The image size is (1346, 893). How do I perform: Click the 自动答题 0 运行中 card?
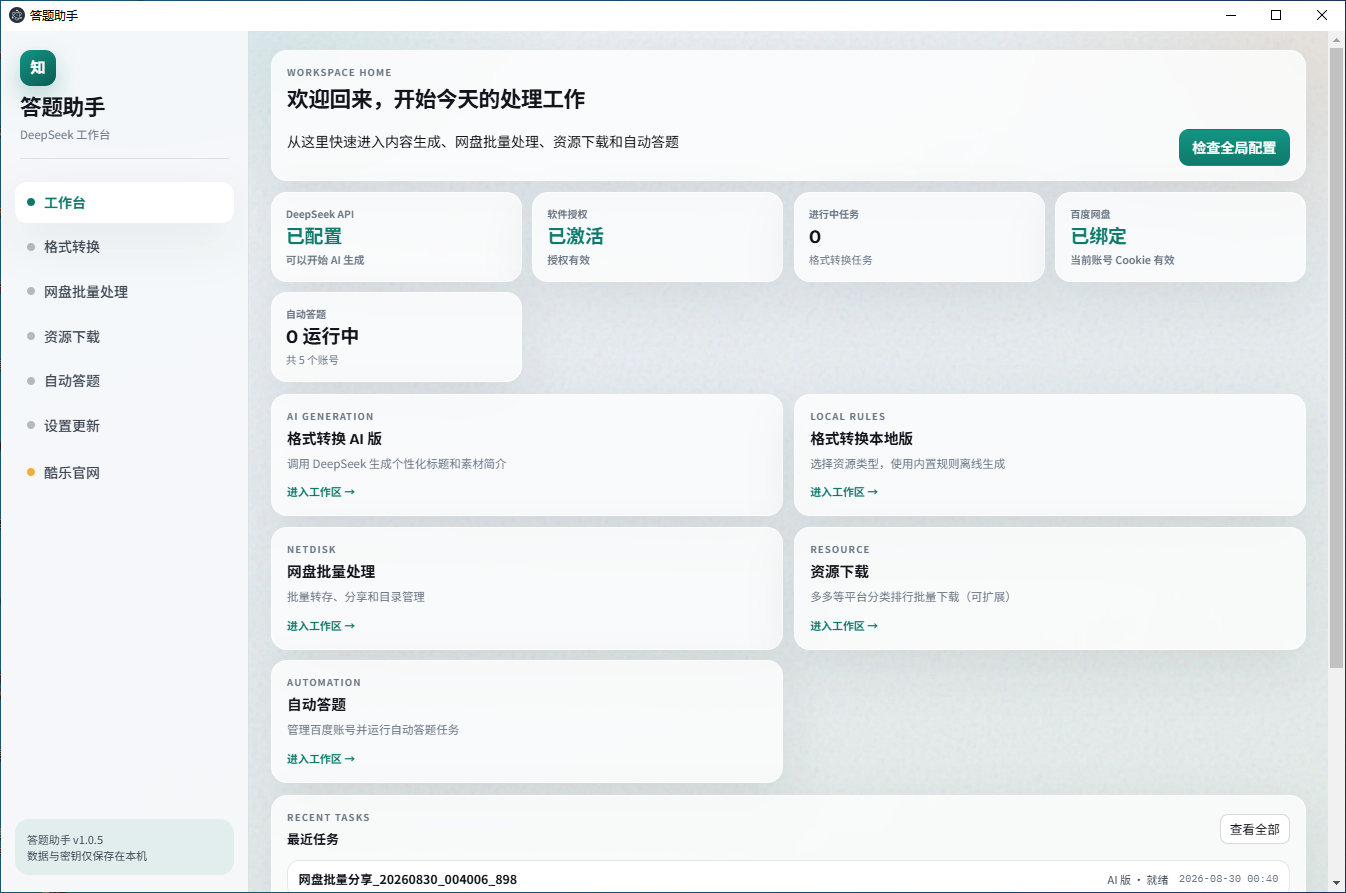click(396, 337)
